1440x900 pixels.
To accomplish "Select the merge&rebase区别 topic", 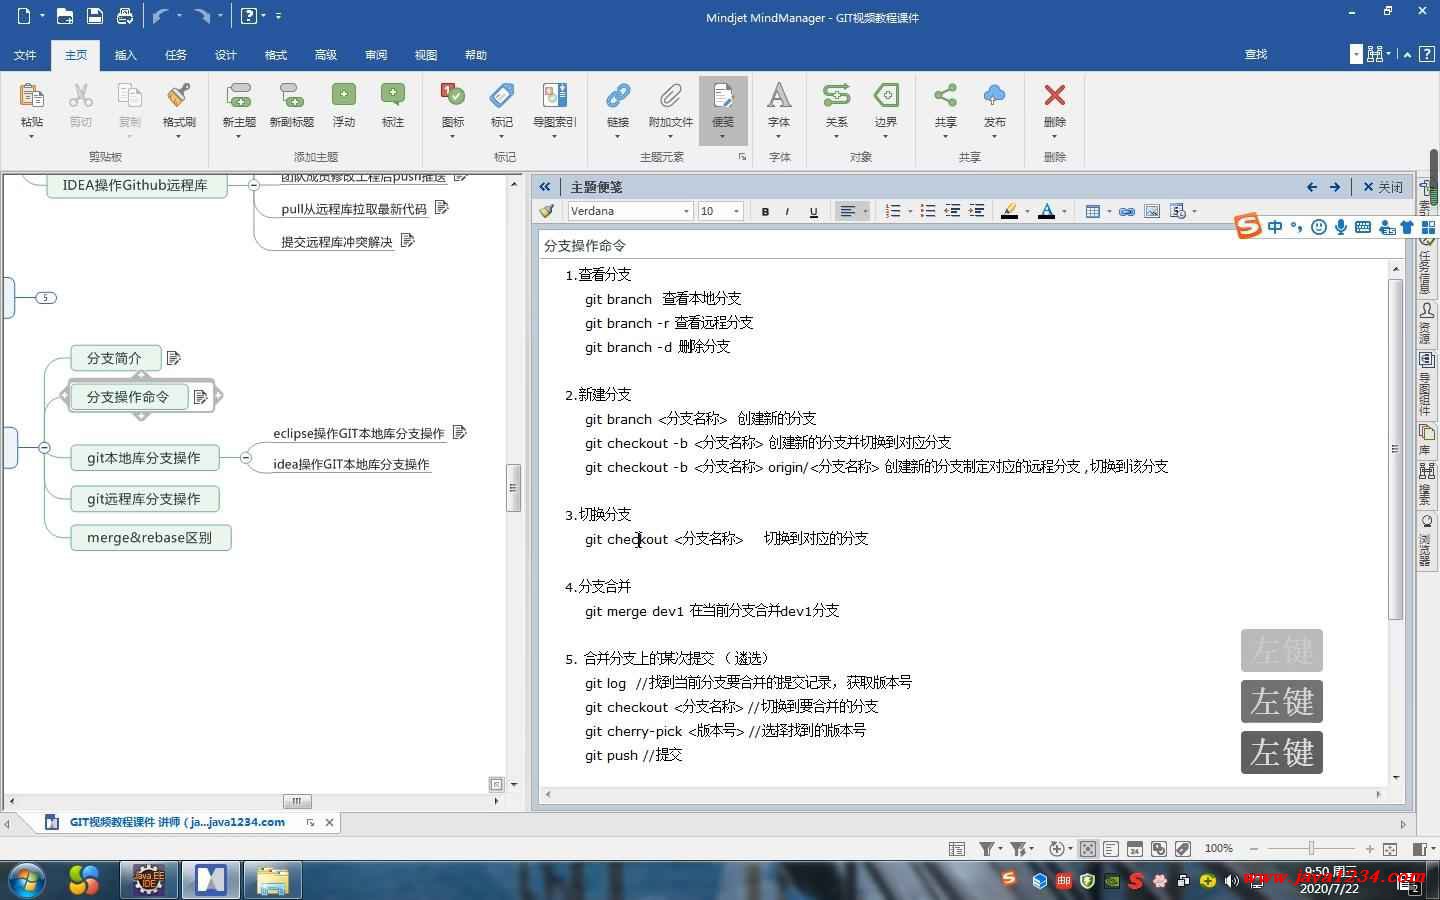I will click(150, 537).
